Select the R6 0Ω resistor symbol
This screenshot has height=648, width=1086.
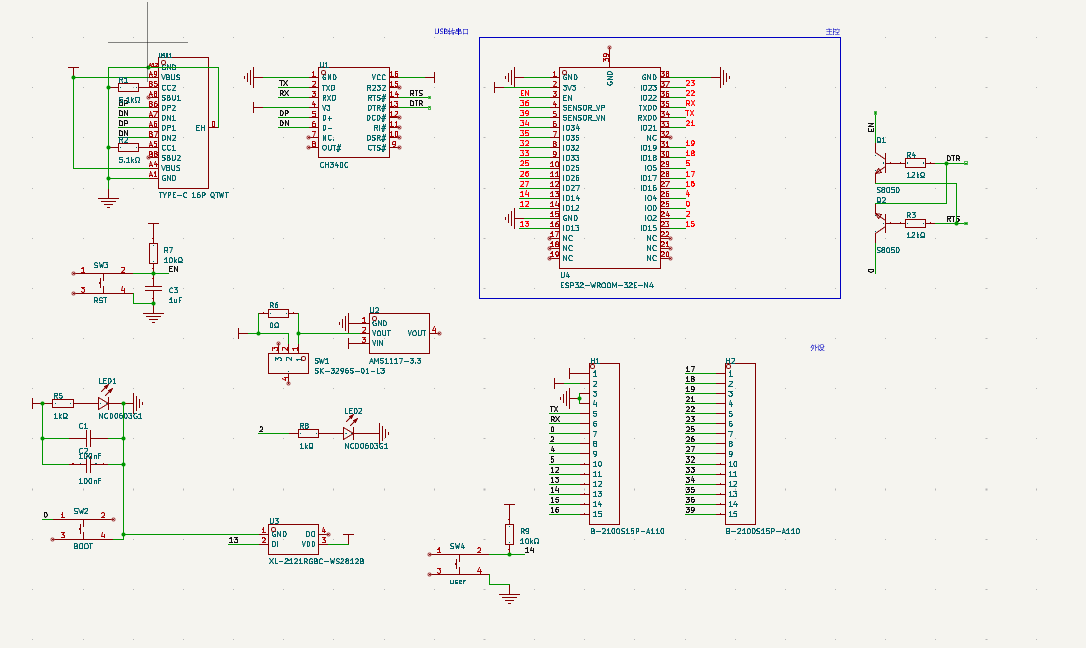[x=277, y=314]
